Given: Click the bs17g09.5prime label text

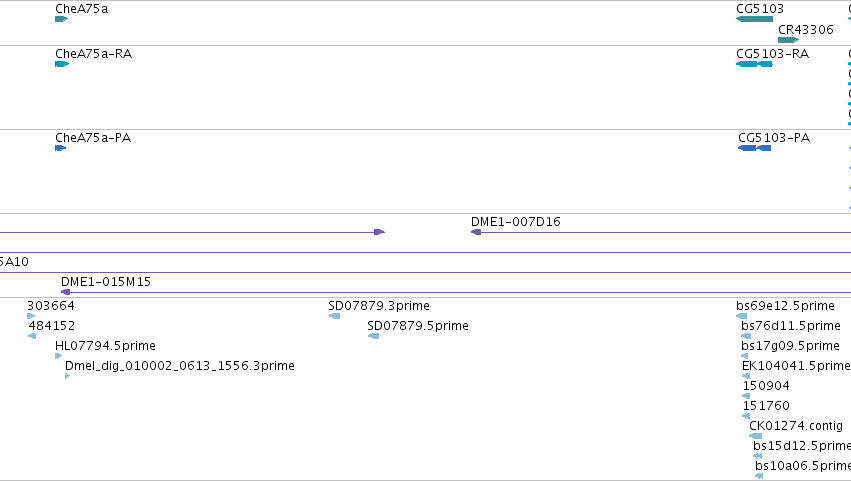Looking at the screenshot, I should pos(790,346).
